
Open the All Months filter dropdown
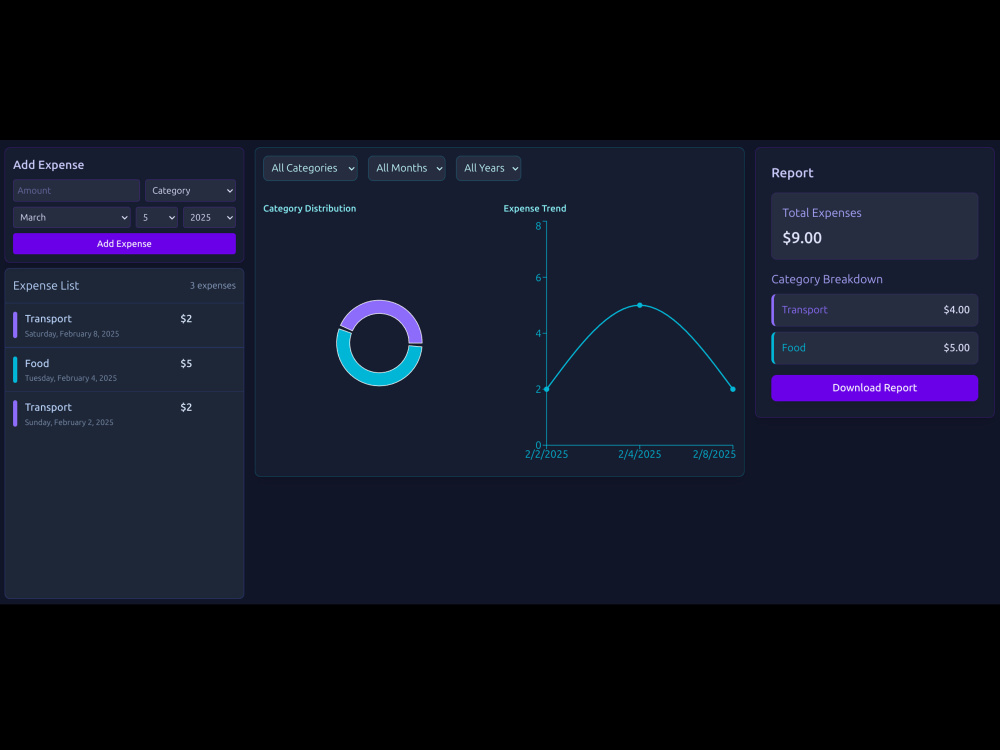[x=406, y=168]
